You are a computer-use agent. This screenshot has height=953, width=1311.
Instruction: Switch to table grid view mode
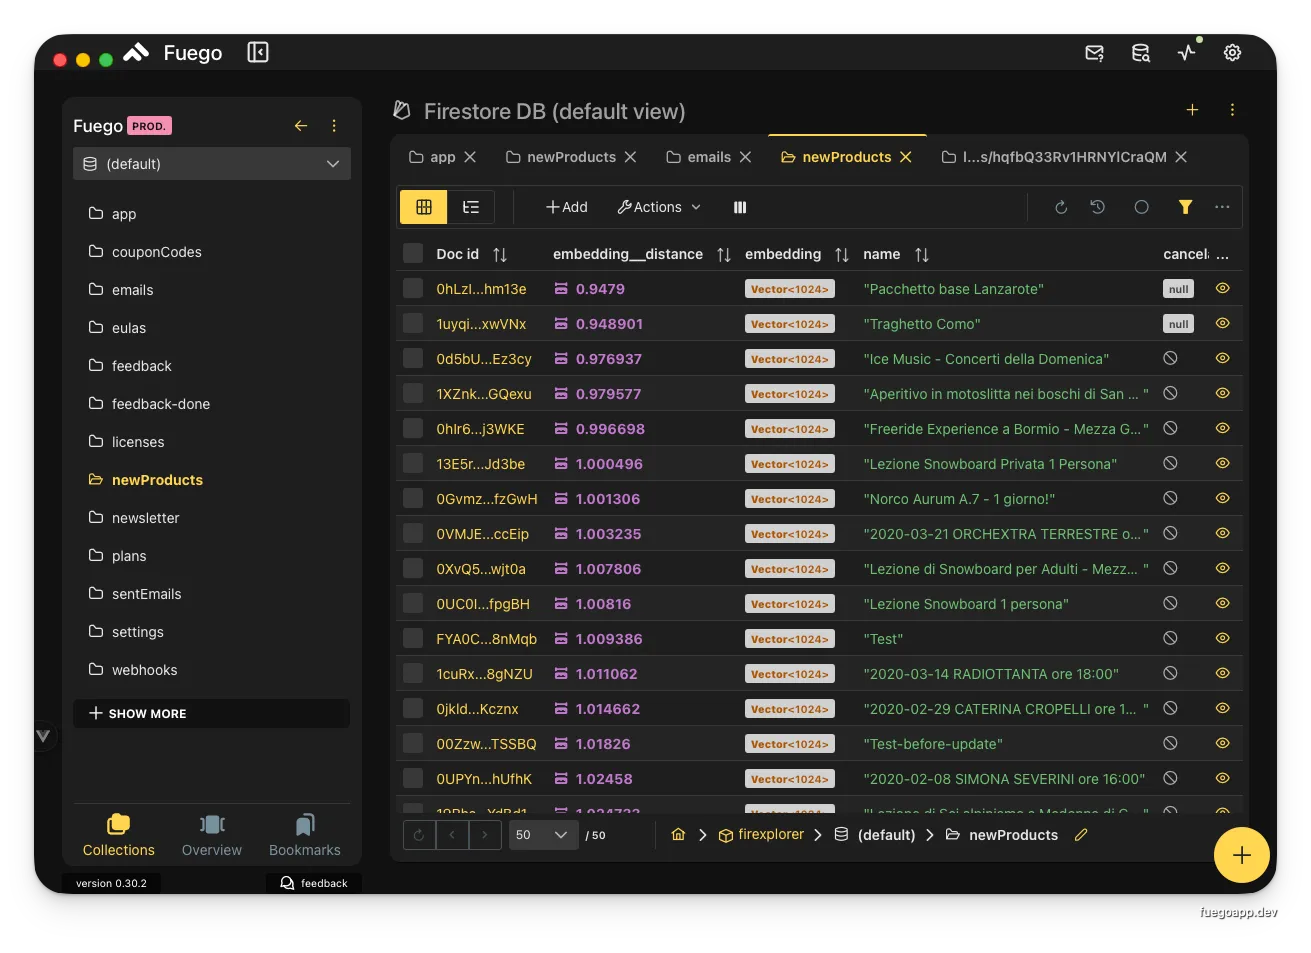point(423,207)
